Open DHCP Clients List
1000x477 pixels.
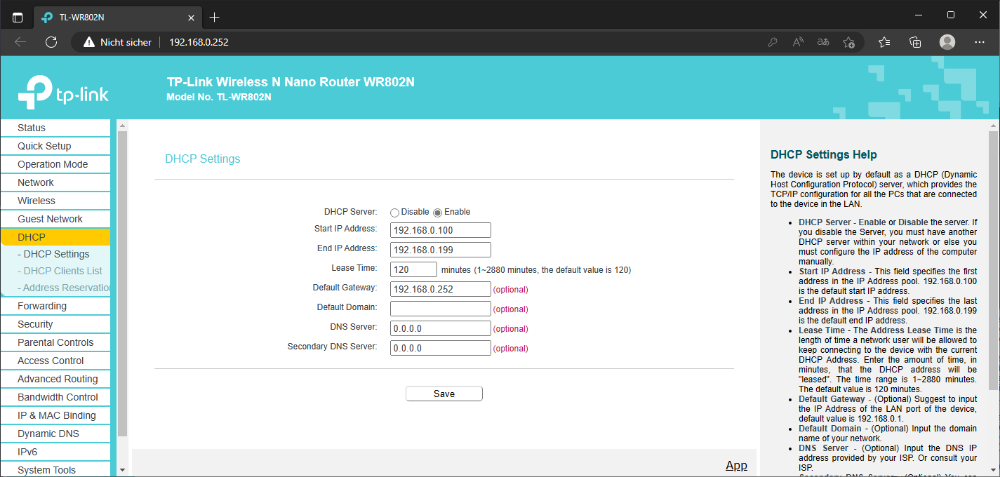[x=60, y=271]
